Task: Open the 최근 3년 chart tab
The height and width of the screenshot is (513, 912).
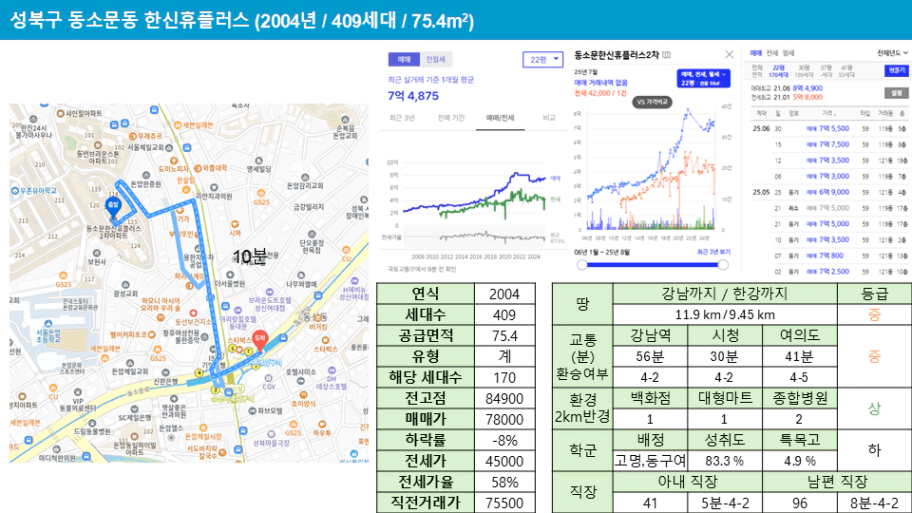Action: (x=402, y=117)
